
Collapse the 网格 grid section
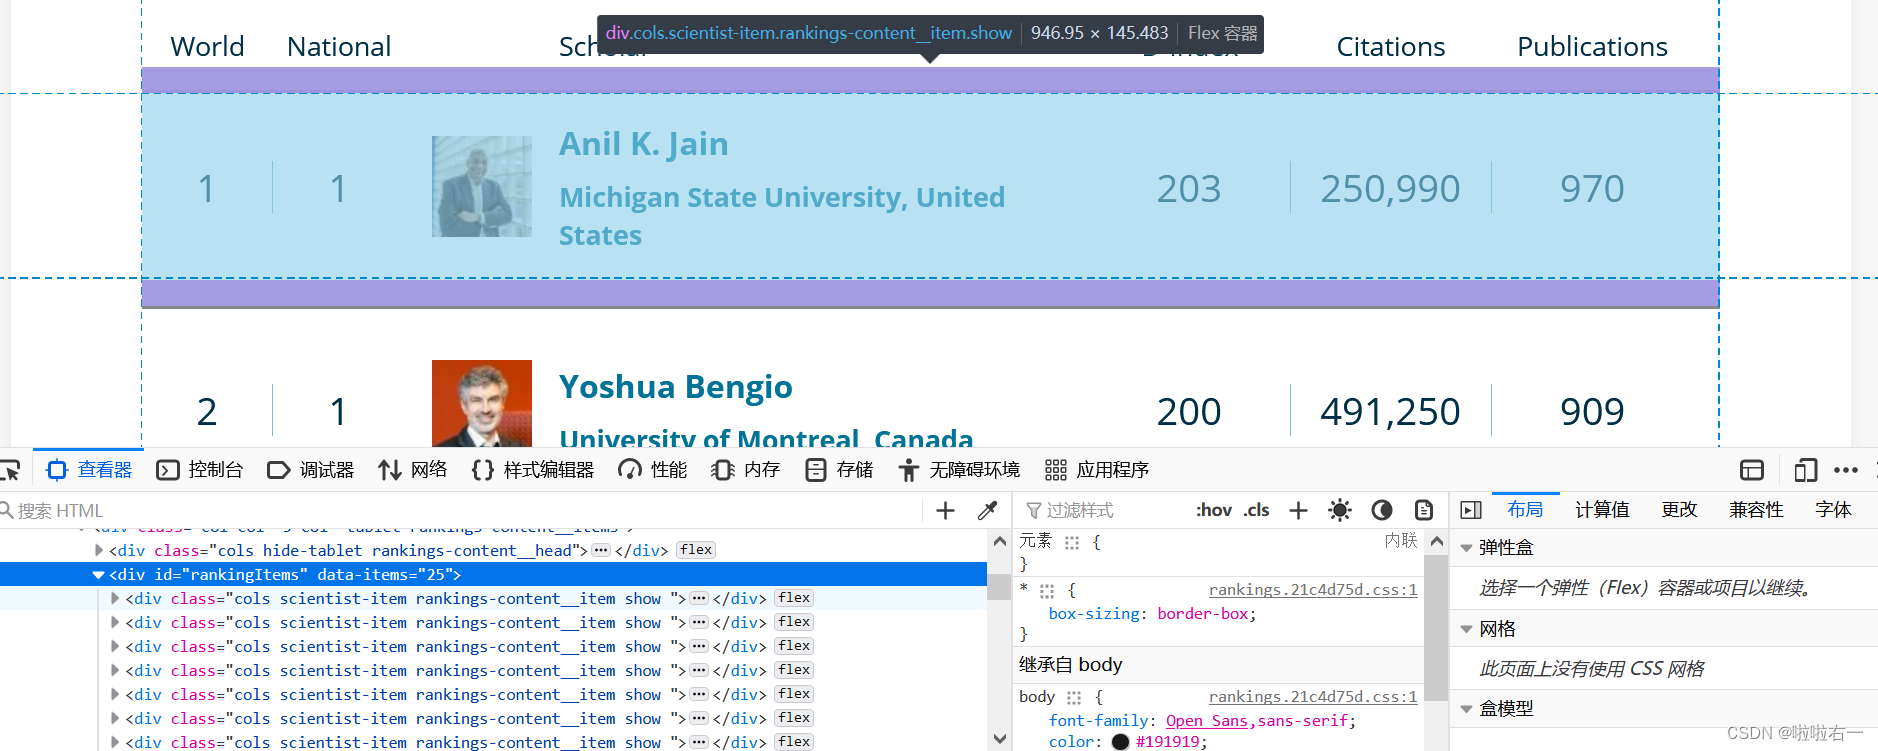pos(1466,629)
